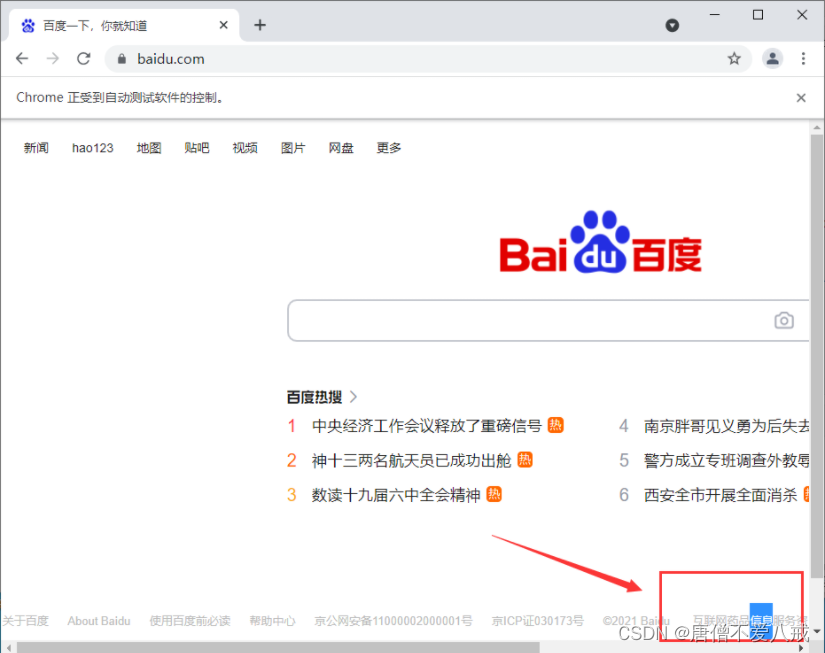Dismiss the automated test software infobar
The height and width of the screenshot is (653, 825).
click(801, 98)
